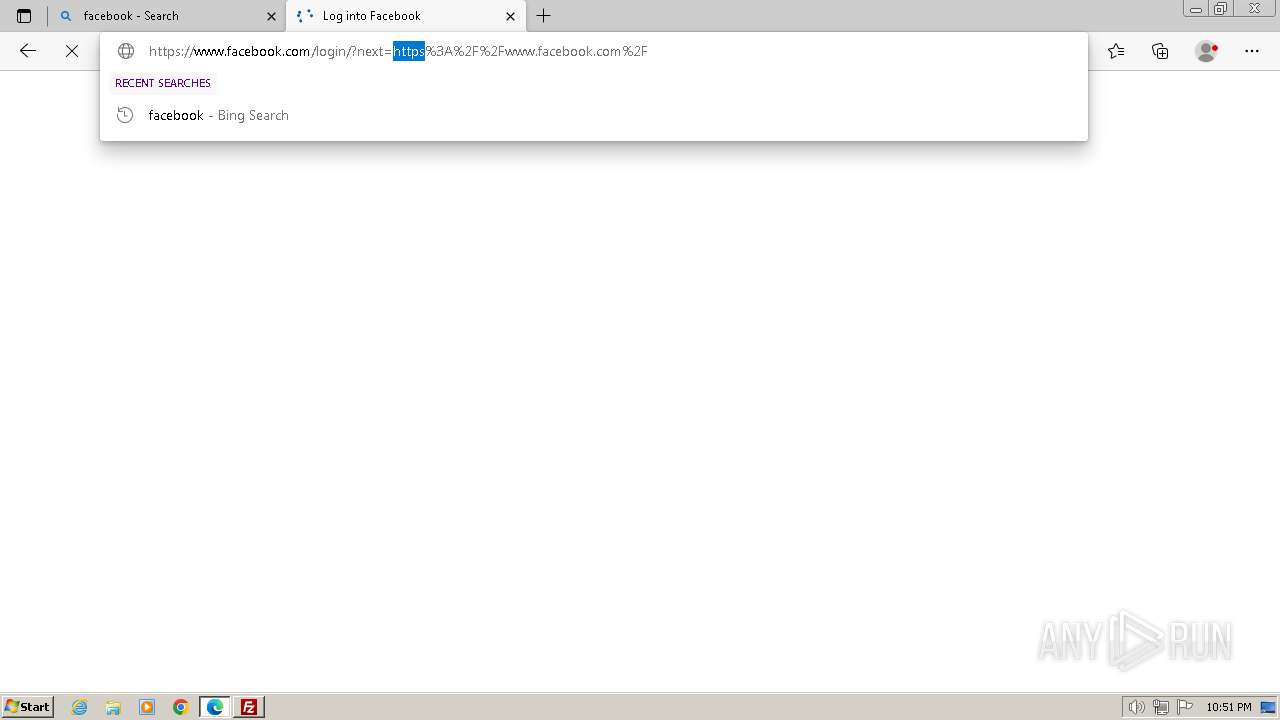Open FileZilla from taskbar
Viewport: 1280px width, 720px height.
249,707
